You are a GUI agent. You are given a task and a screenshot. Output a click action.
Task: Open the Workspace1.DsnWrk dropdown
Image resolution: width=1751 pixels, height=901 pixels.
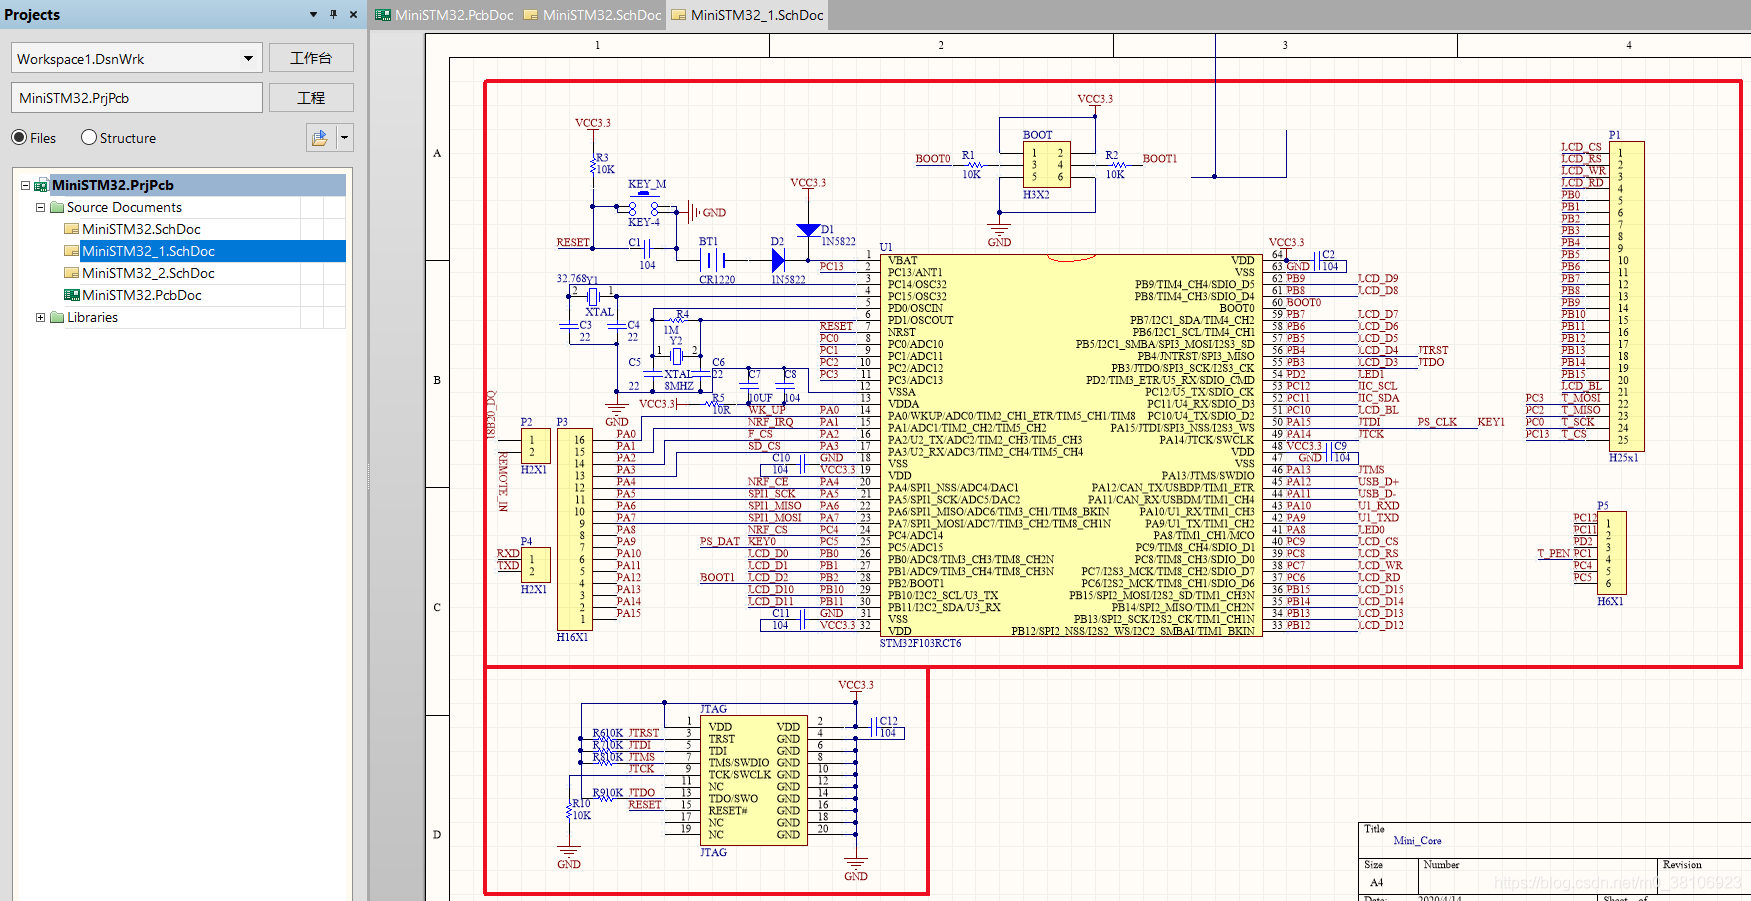[251, 58]
